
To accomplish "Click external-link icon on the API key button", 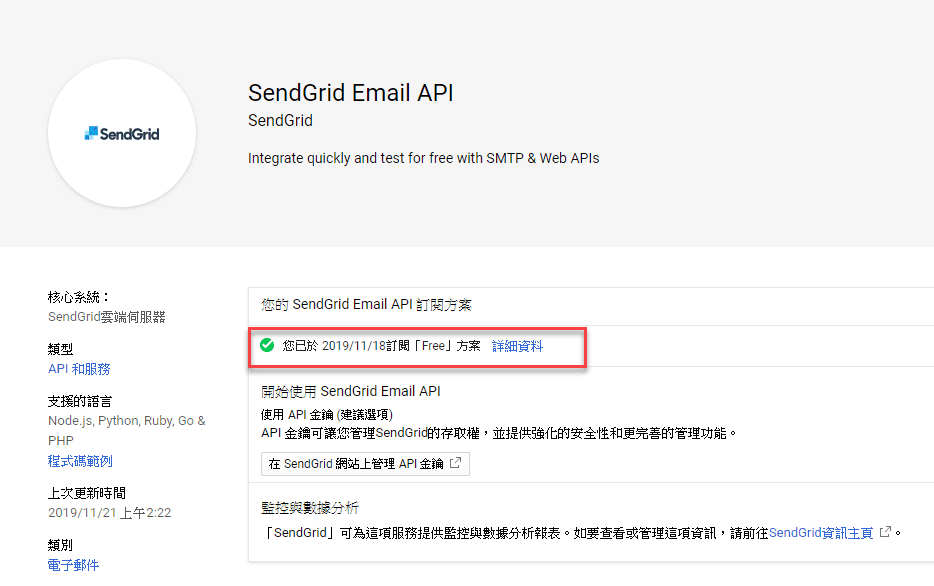I will point(455,463).
